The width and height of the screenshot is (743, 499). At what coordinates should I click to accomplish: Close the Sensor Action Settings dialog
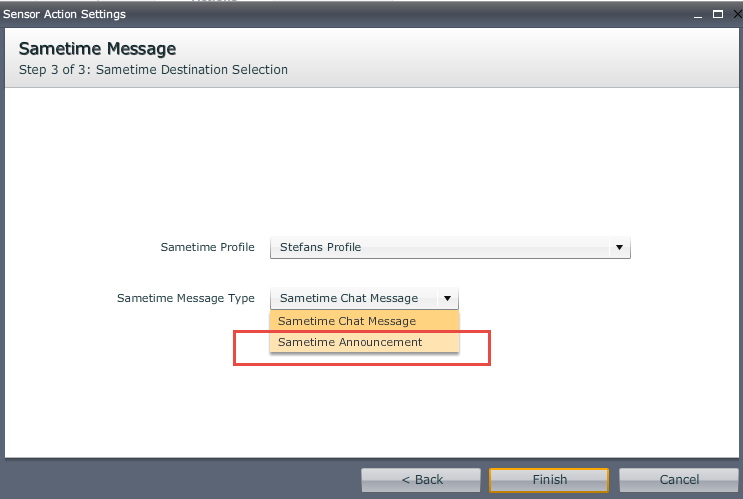732,14
